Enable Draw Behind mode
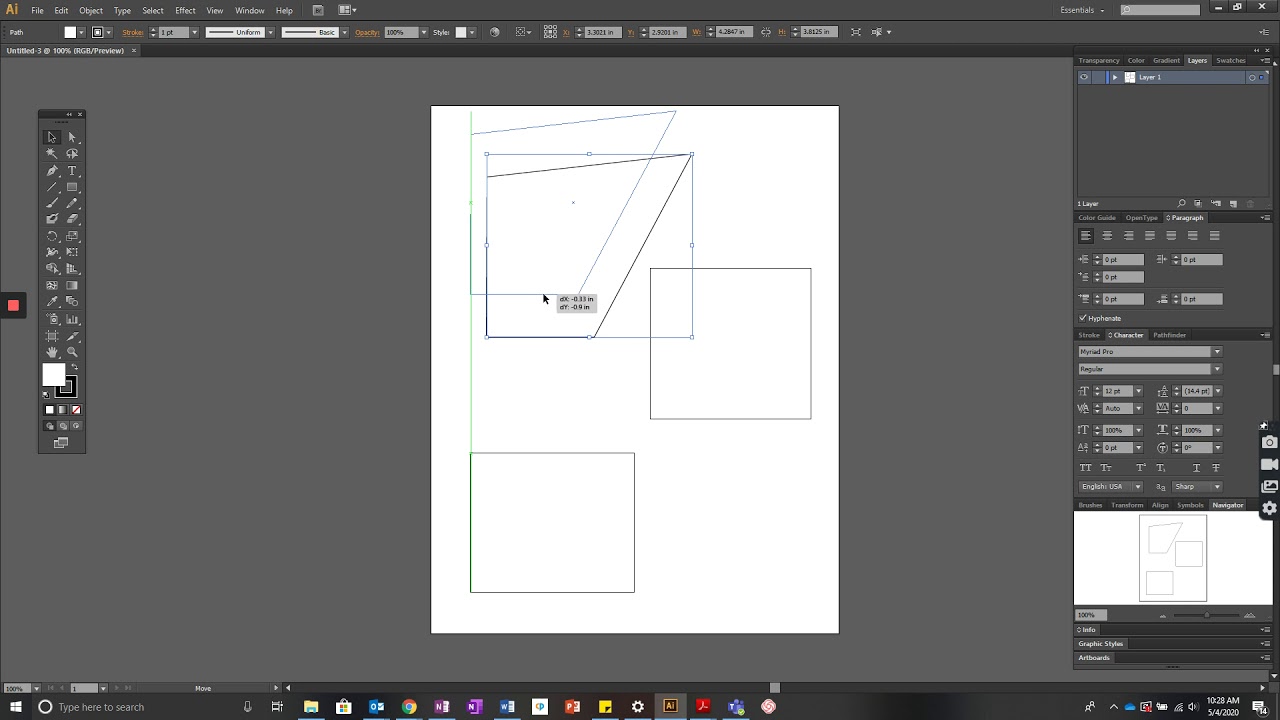This screenshot has height=720, width=1280. [63, 425]
